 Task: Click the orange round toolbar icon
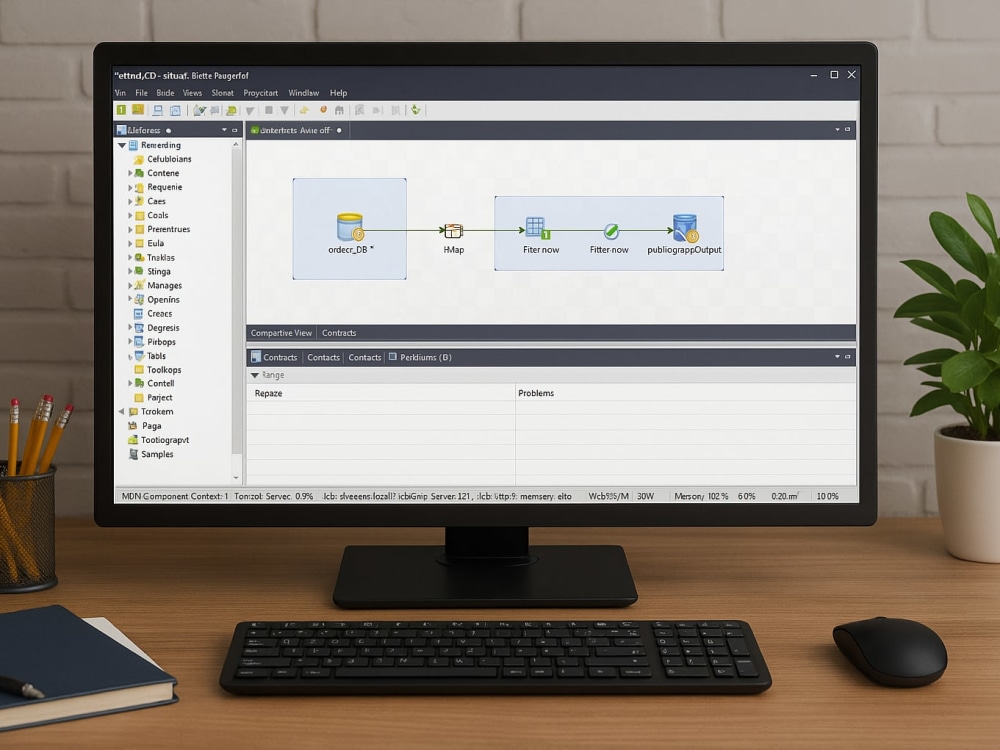coord(323,110)
